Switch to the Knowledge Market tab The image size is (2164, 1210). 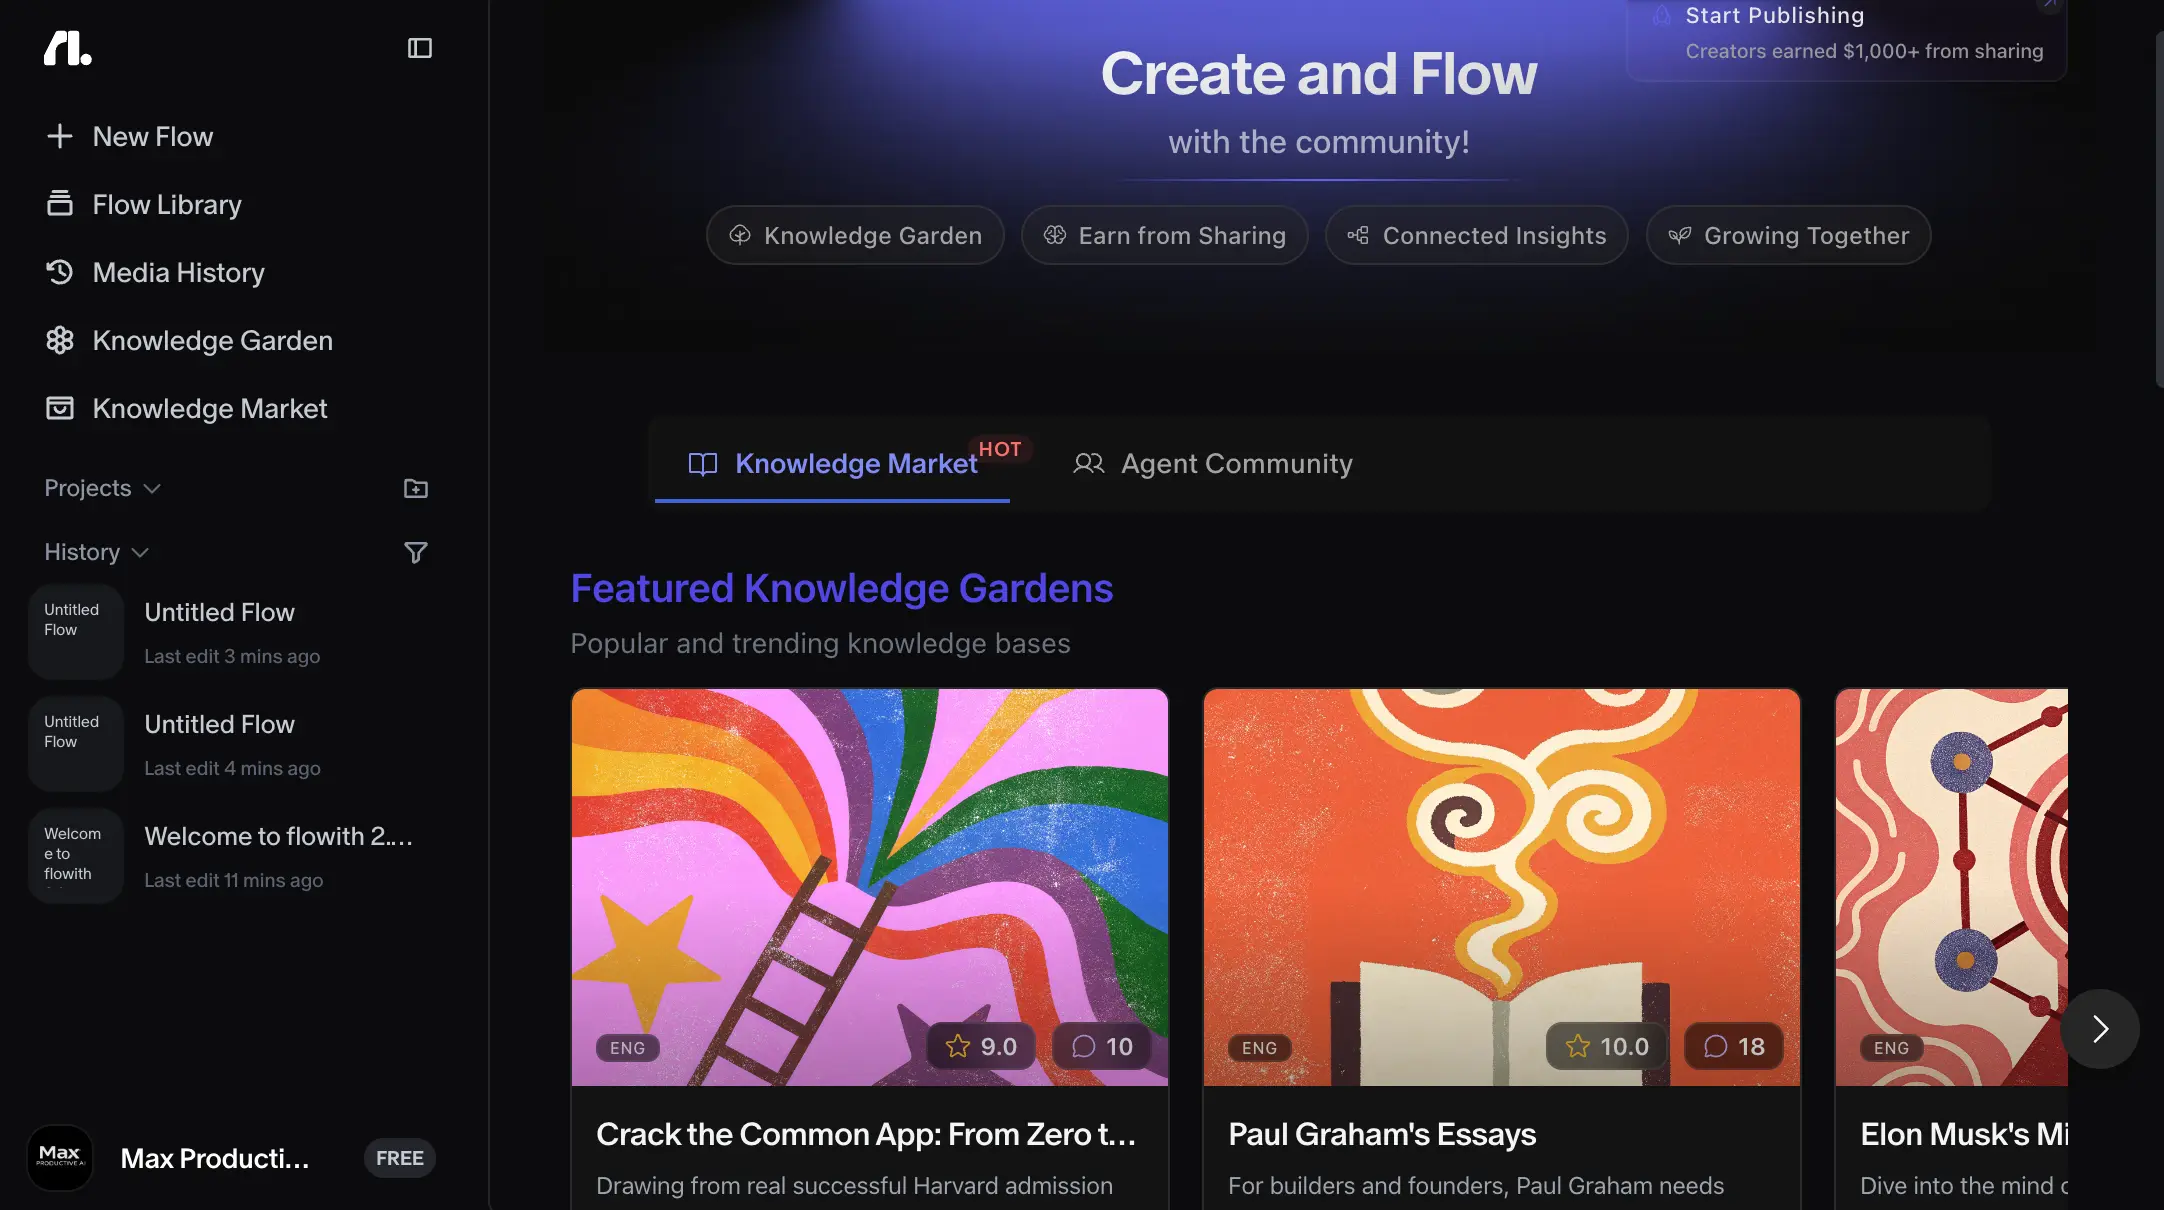pos(832,464)
